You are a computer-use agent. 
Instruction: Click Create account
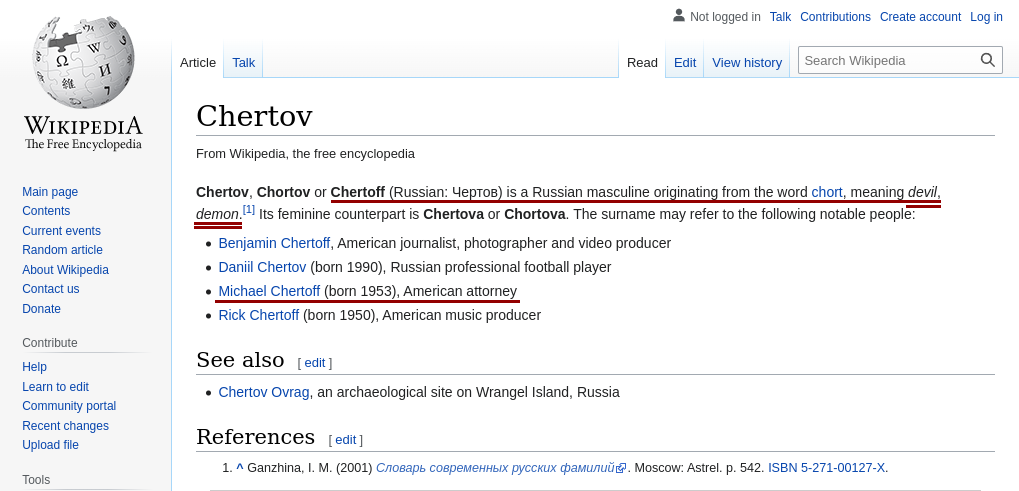920,17
